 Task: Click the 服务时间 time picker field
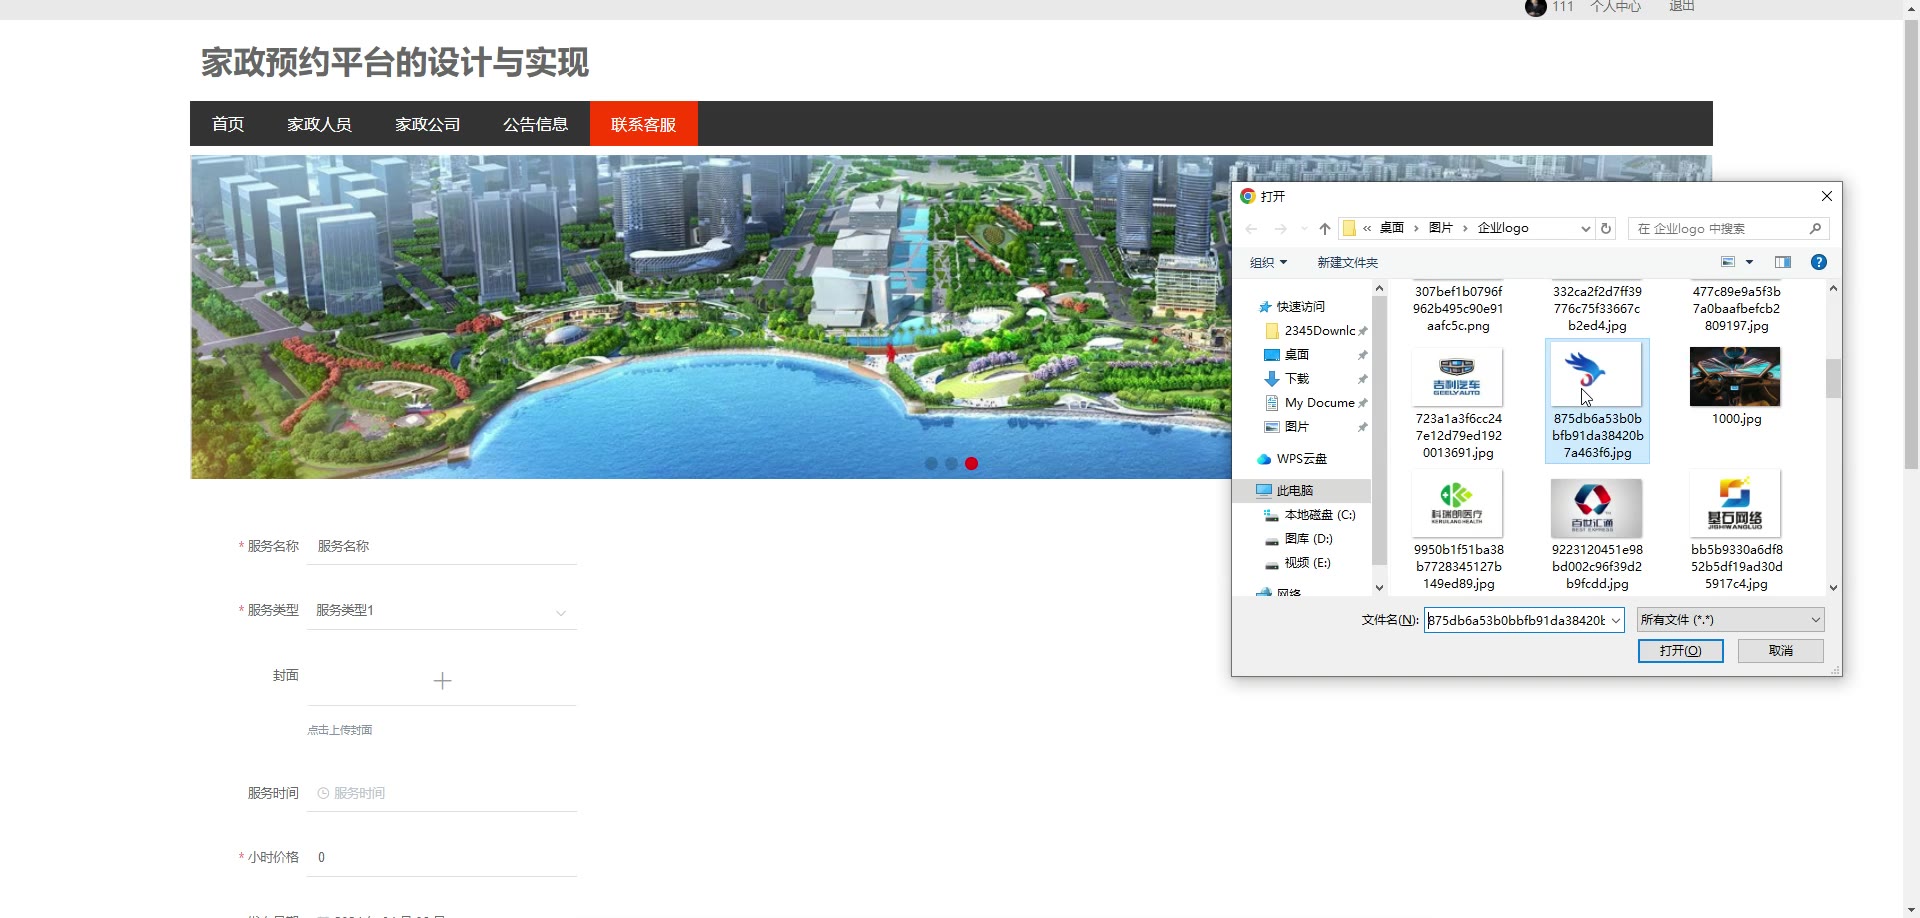coord(442,793)
